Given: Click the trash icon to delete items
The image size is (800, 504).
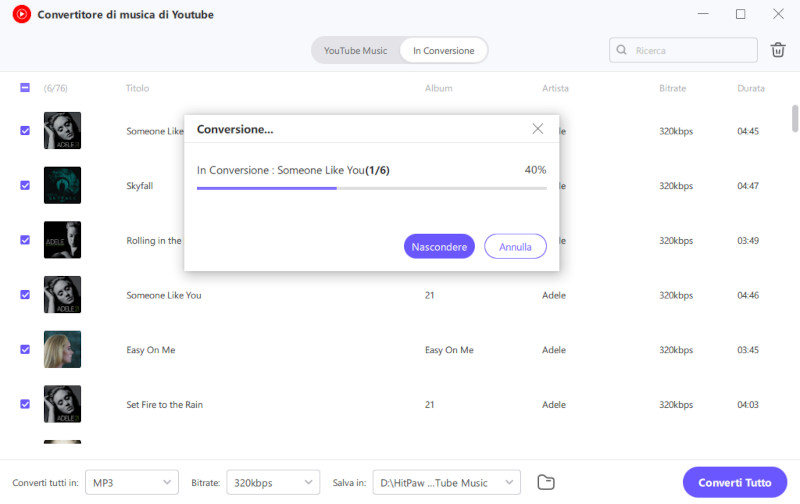Looking at the screenshot, I should coord(778,50).
